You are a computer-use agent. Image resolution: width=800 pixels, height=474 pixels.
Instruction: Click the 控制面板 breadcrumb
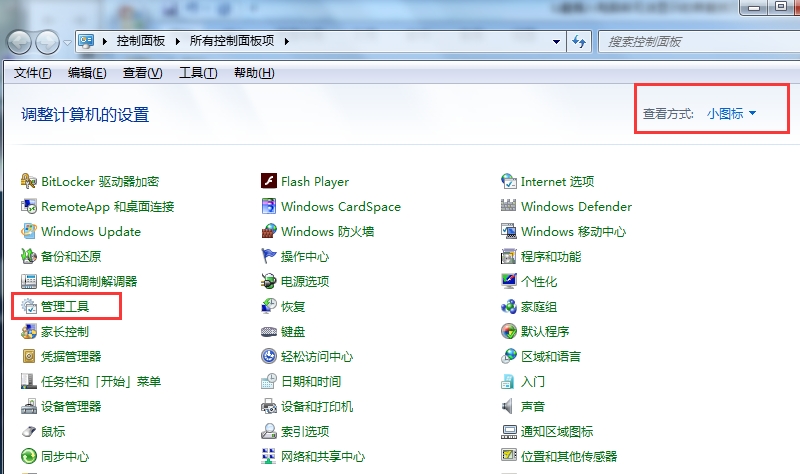[x=140, y=41]
